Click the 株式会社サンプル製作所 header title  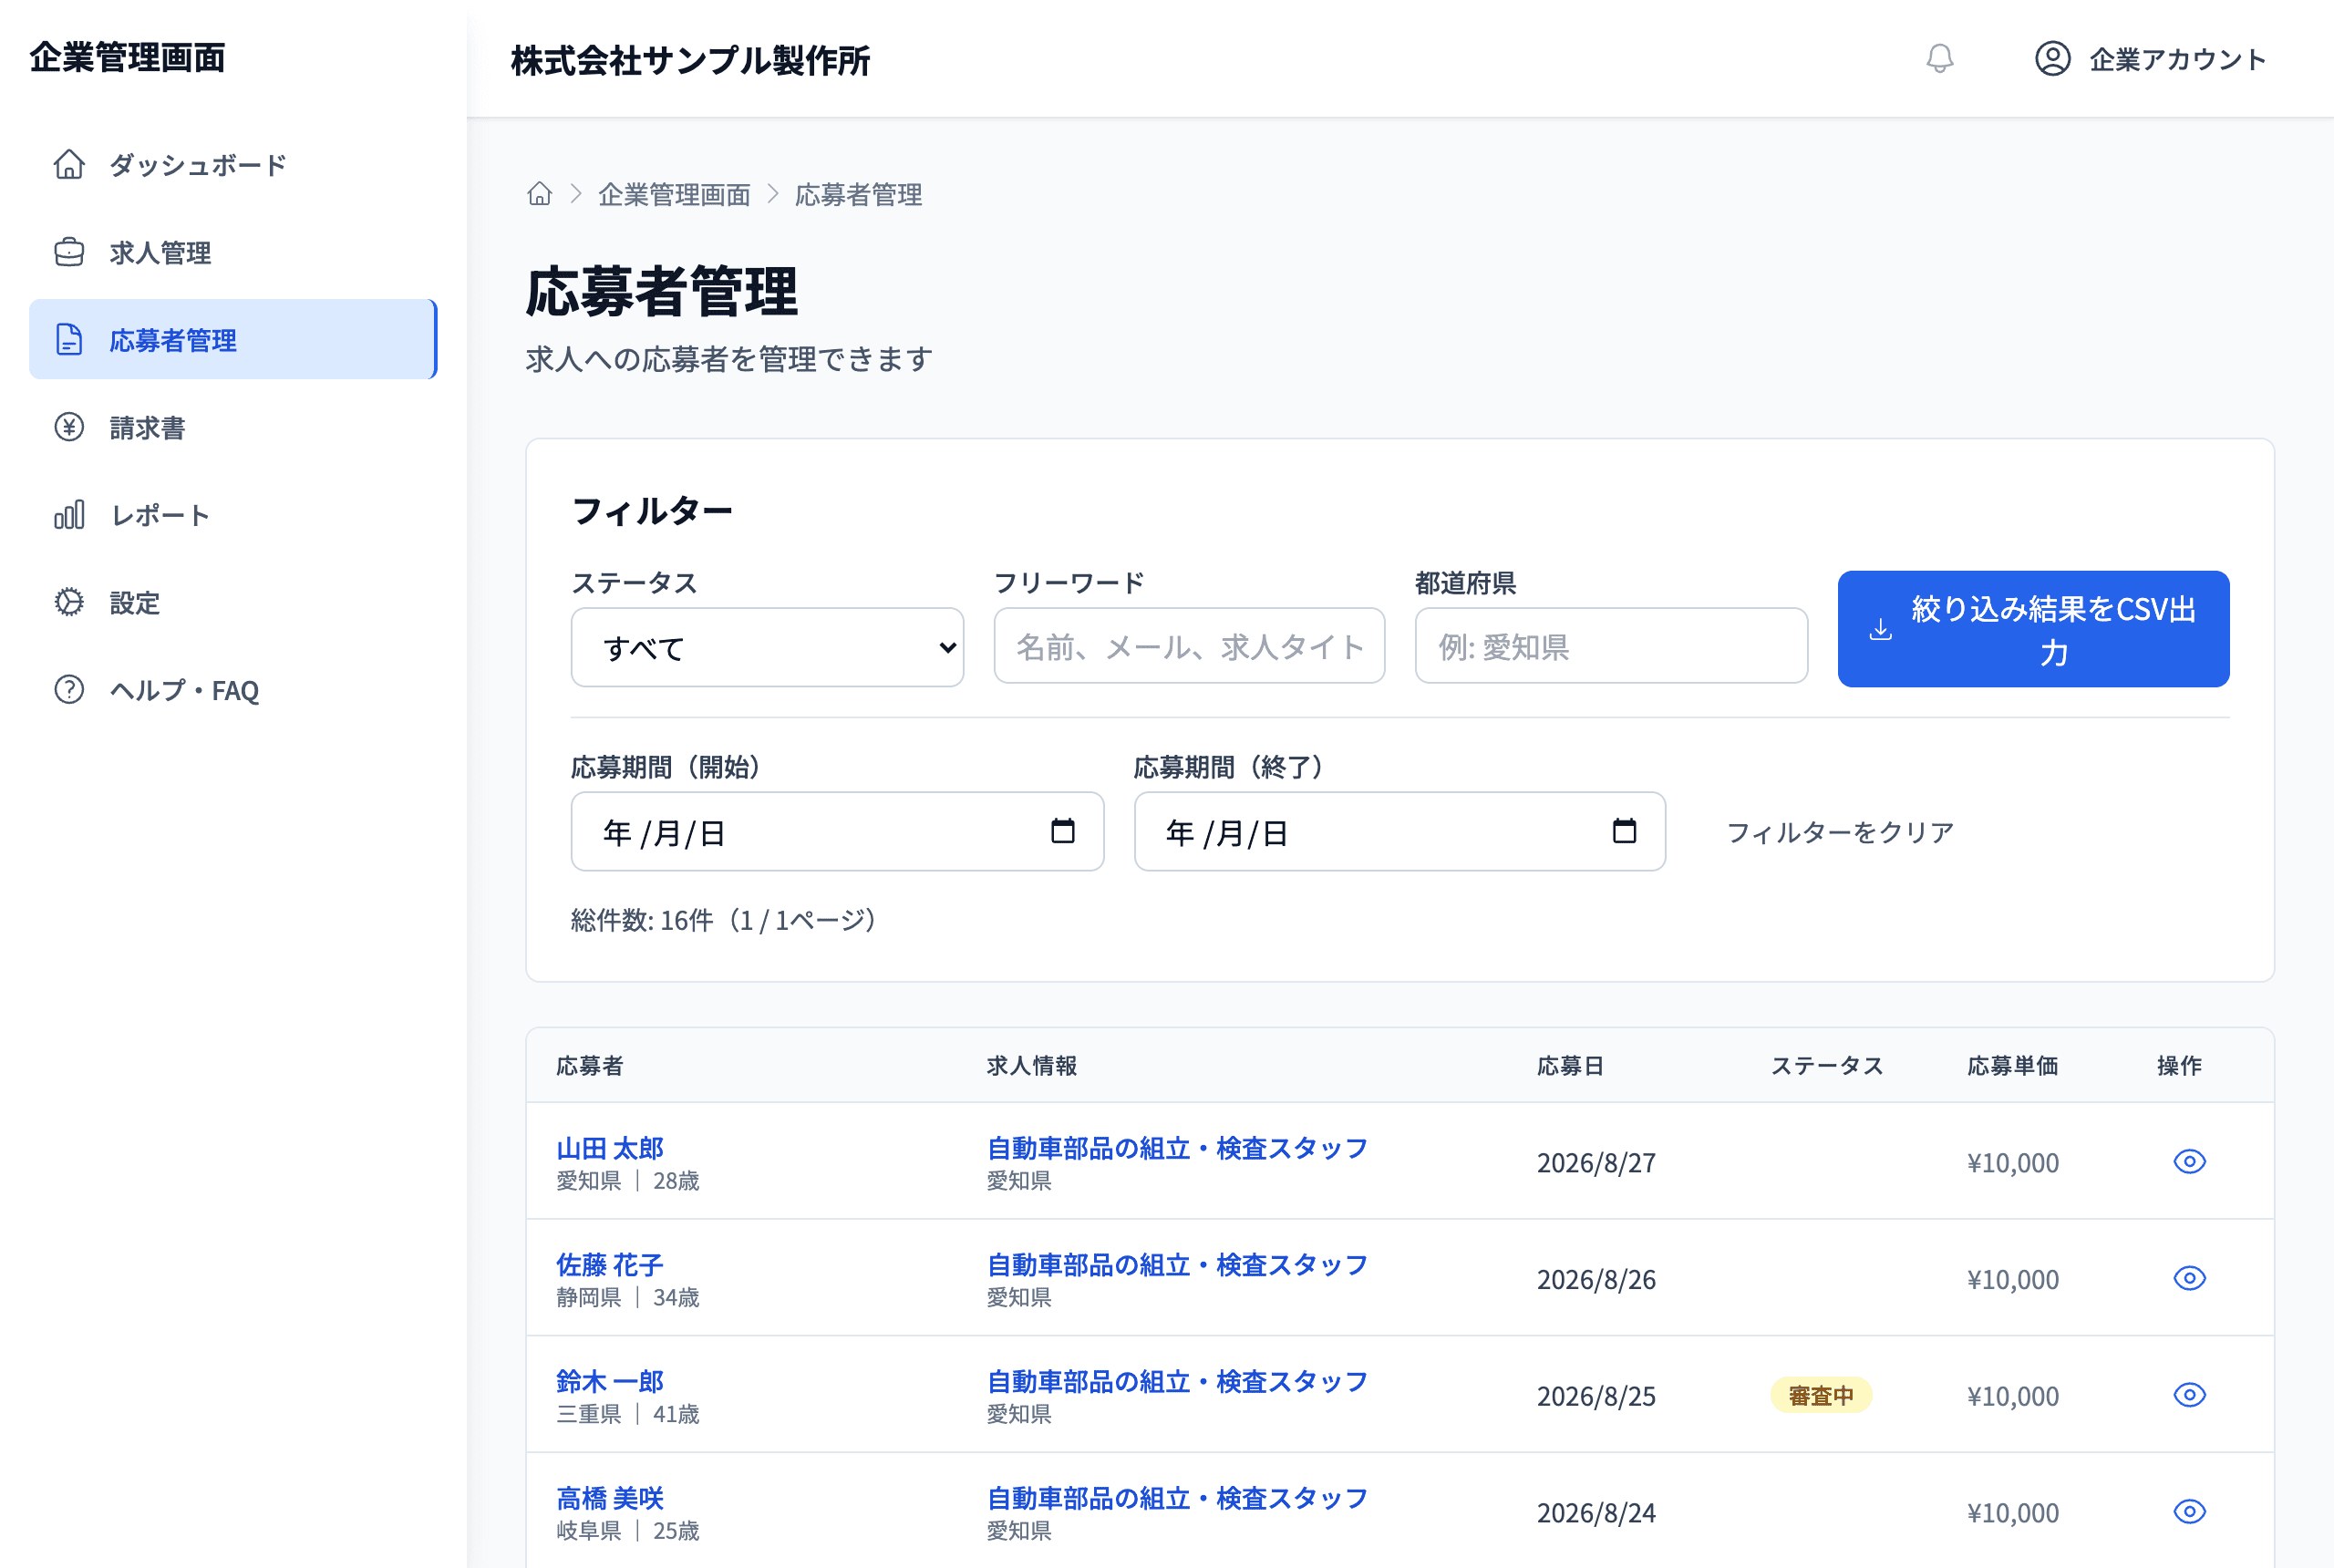pyautogui.click(x=690, y=60)
